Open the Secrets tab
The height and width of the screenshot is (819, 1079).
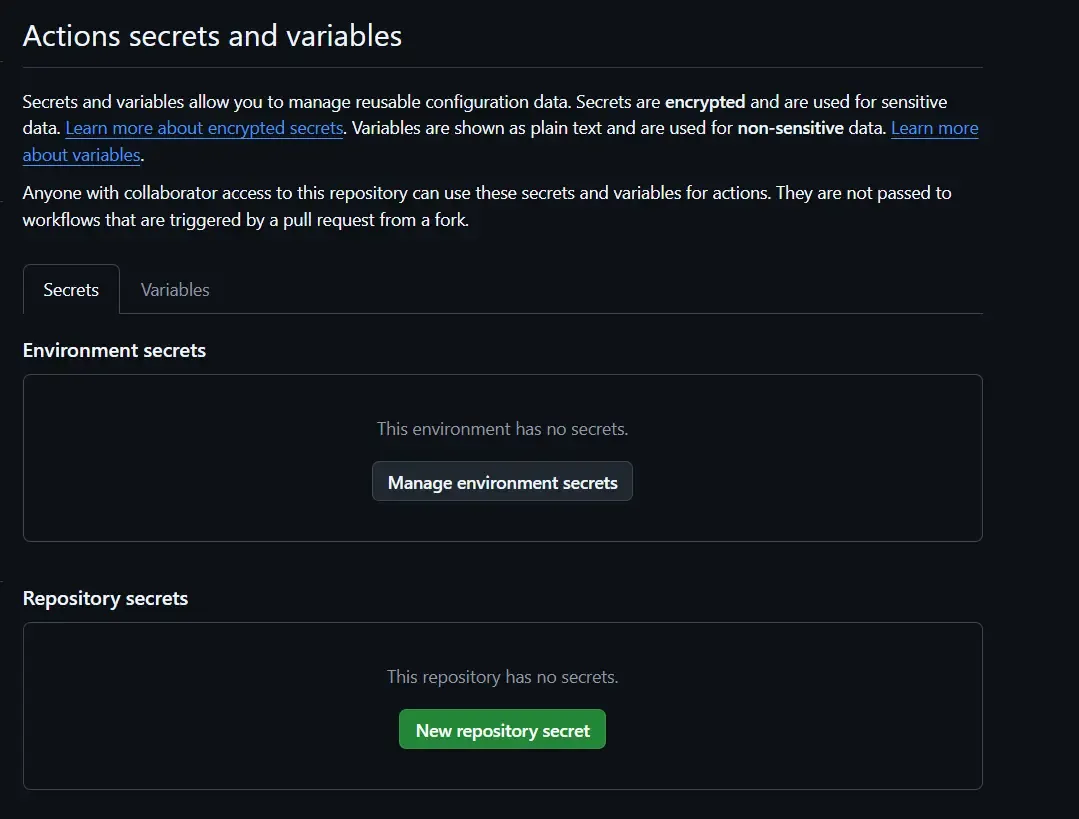[x=71, y=290]
